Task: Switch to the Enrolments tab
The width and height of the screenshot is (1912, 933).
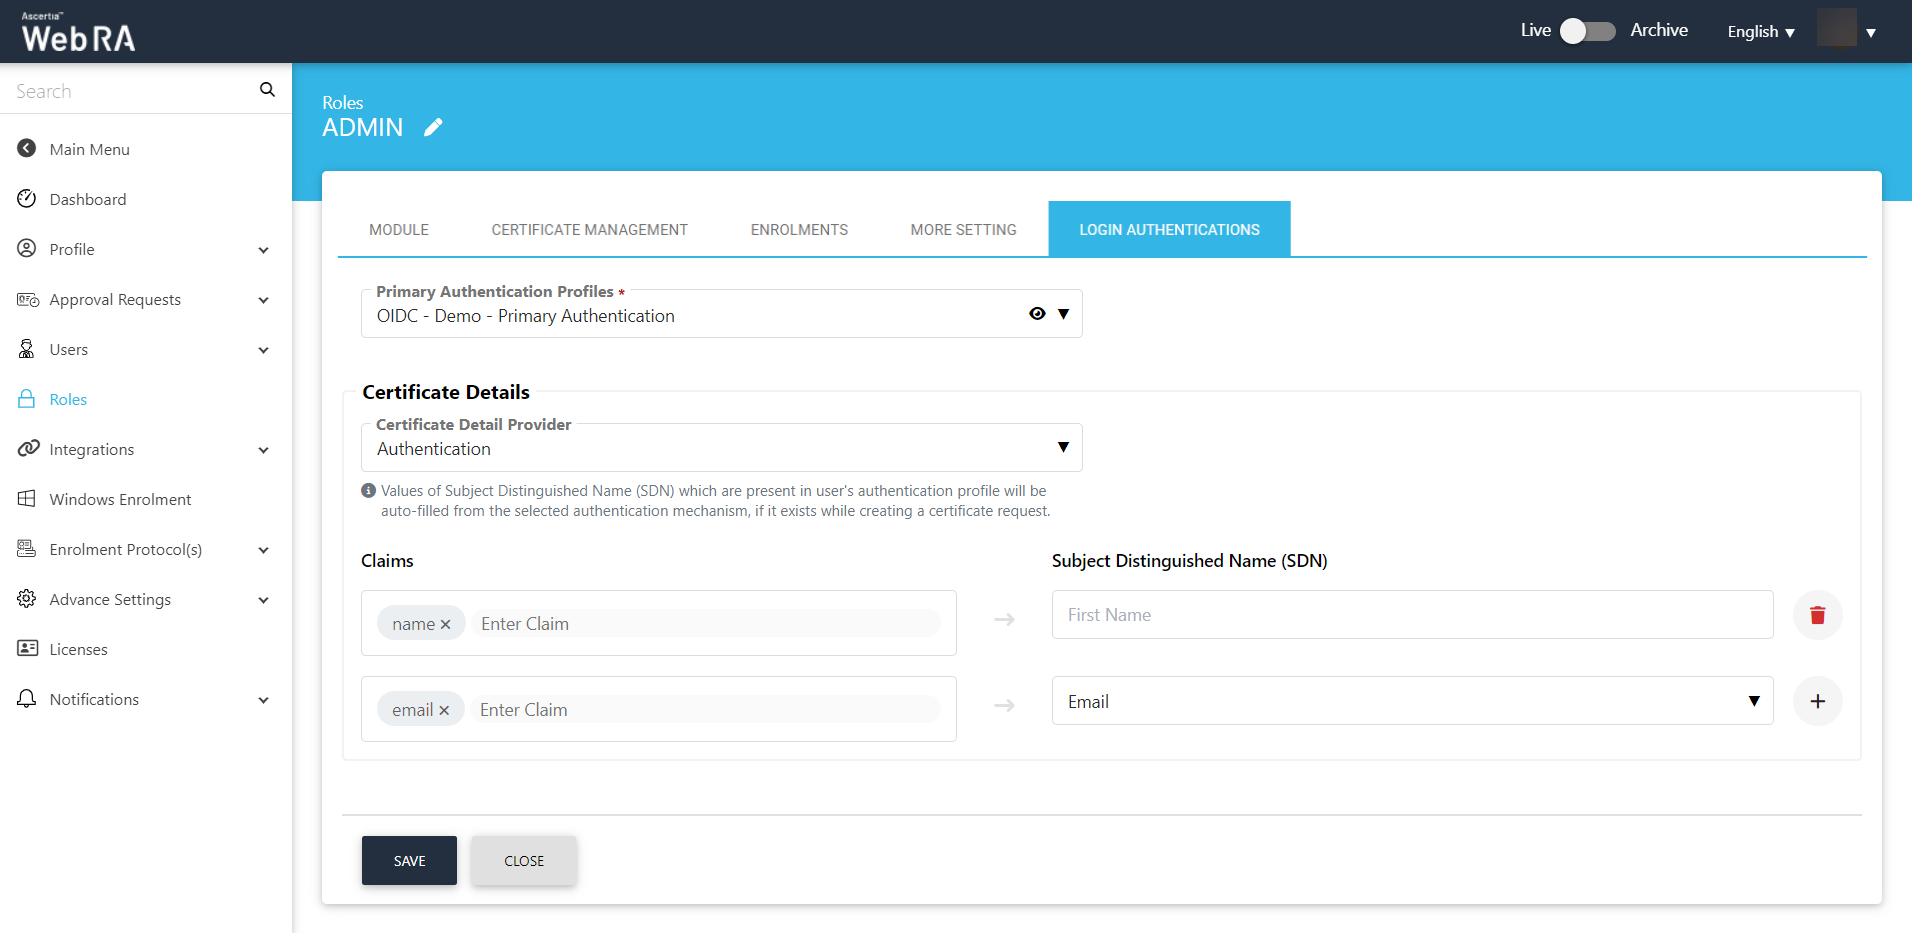Action: [799, 230]
